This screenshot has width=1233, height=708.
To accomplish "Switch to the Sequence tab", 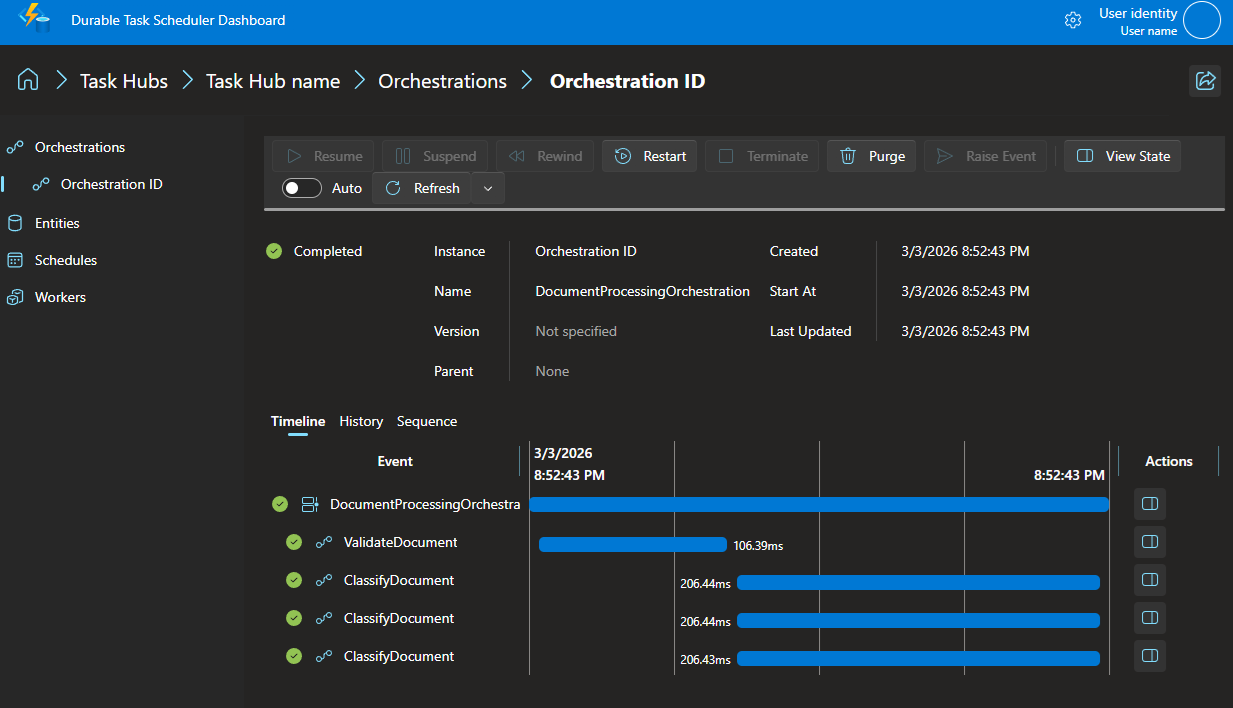I will coord(427,421).
